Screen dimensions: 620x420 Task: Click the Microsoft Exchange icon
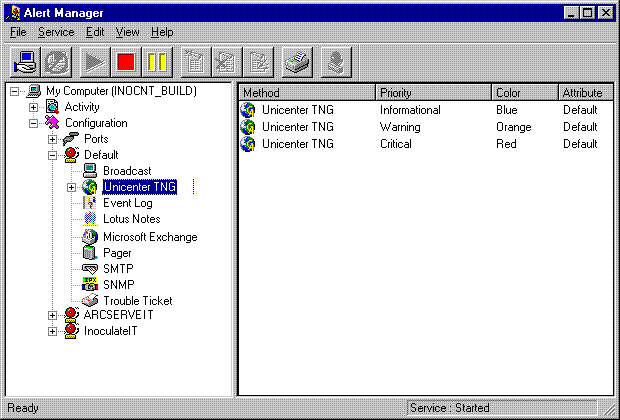tap(90, 237)
